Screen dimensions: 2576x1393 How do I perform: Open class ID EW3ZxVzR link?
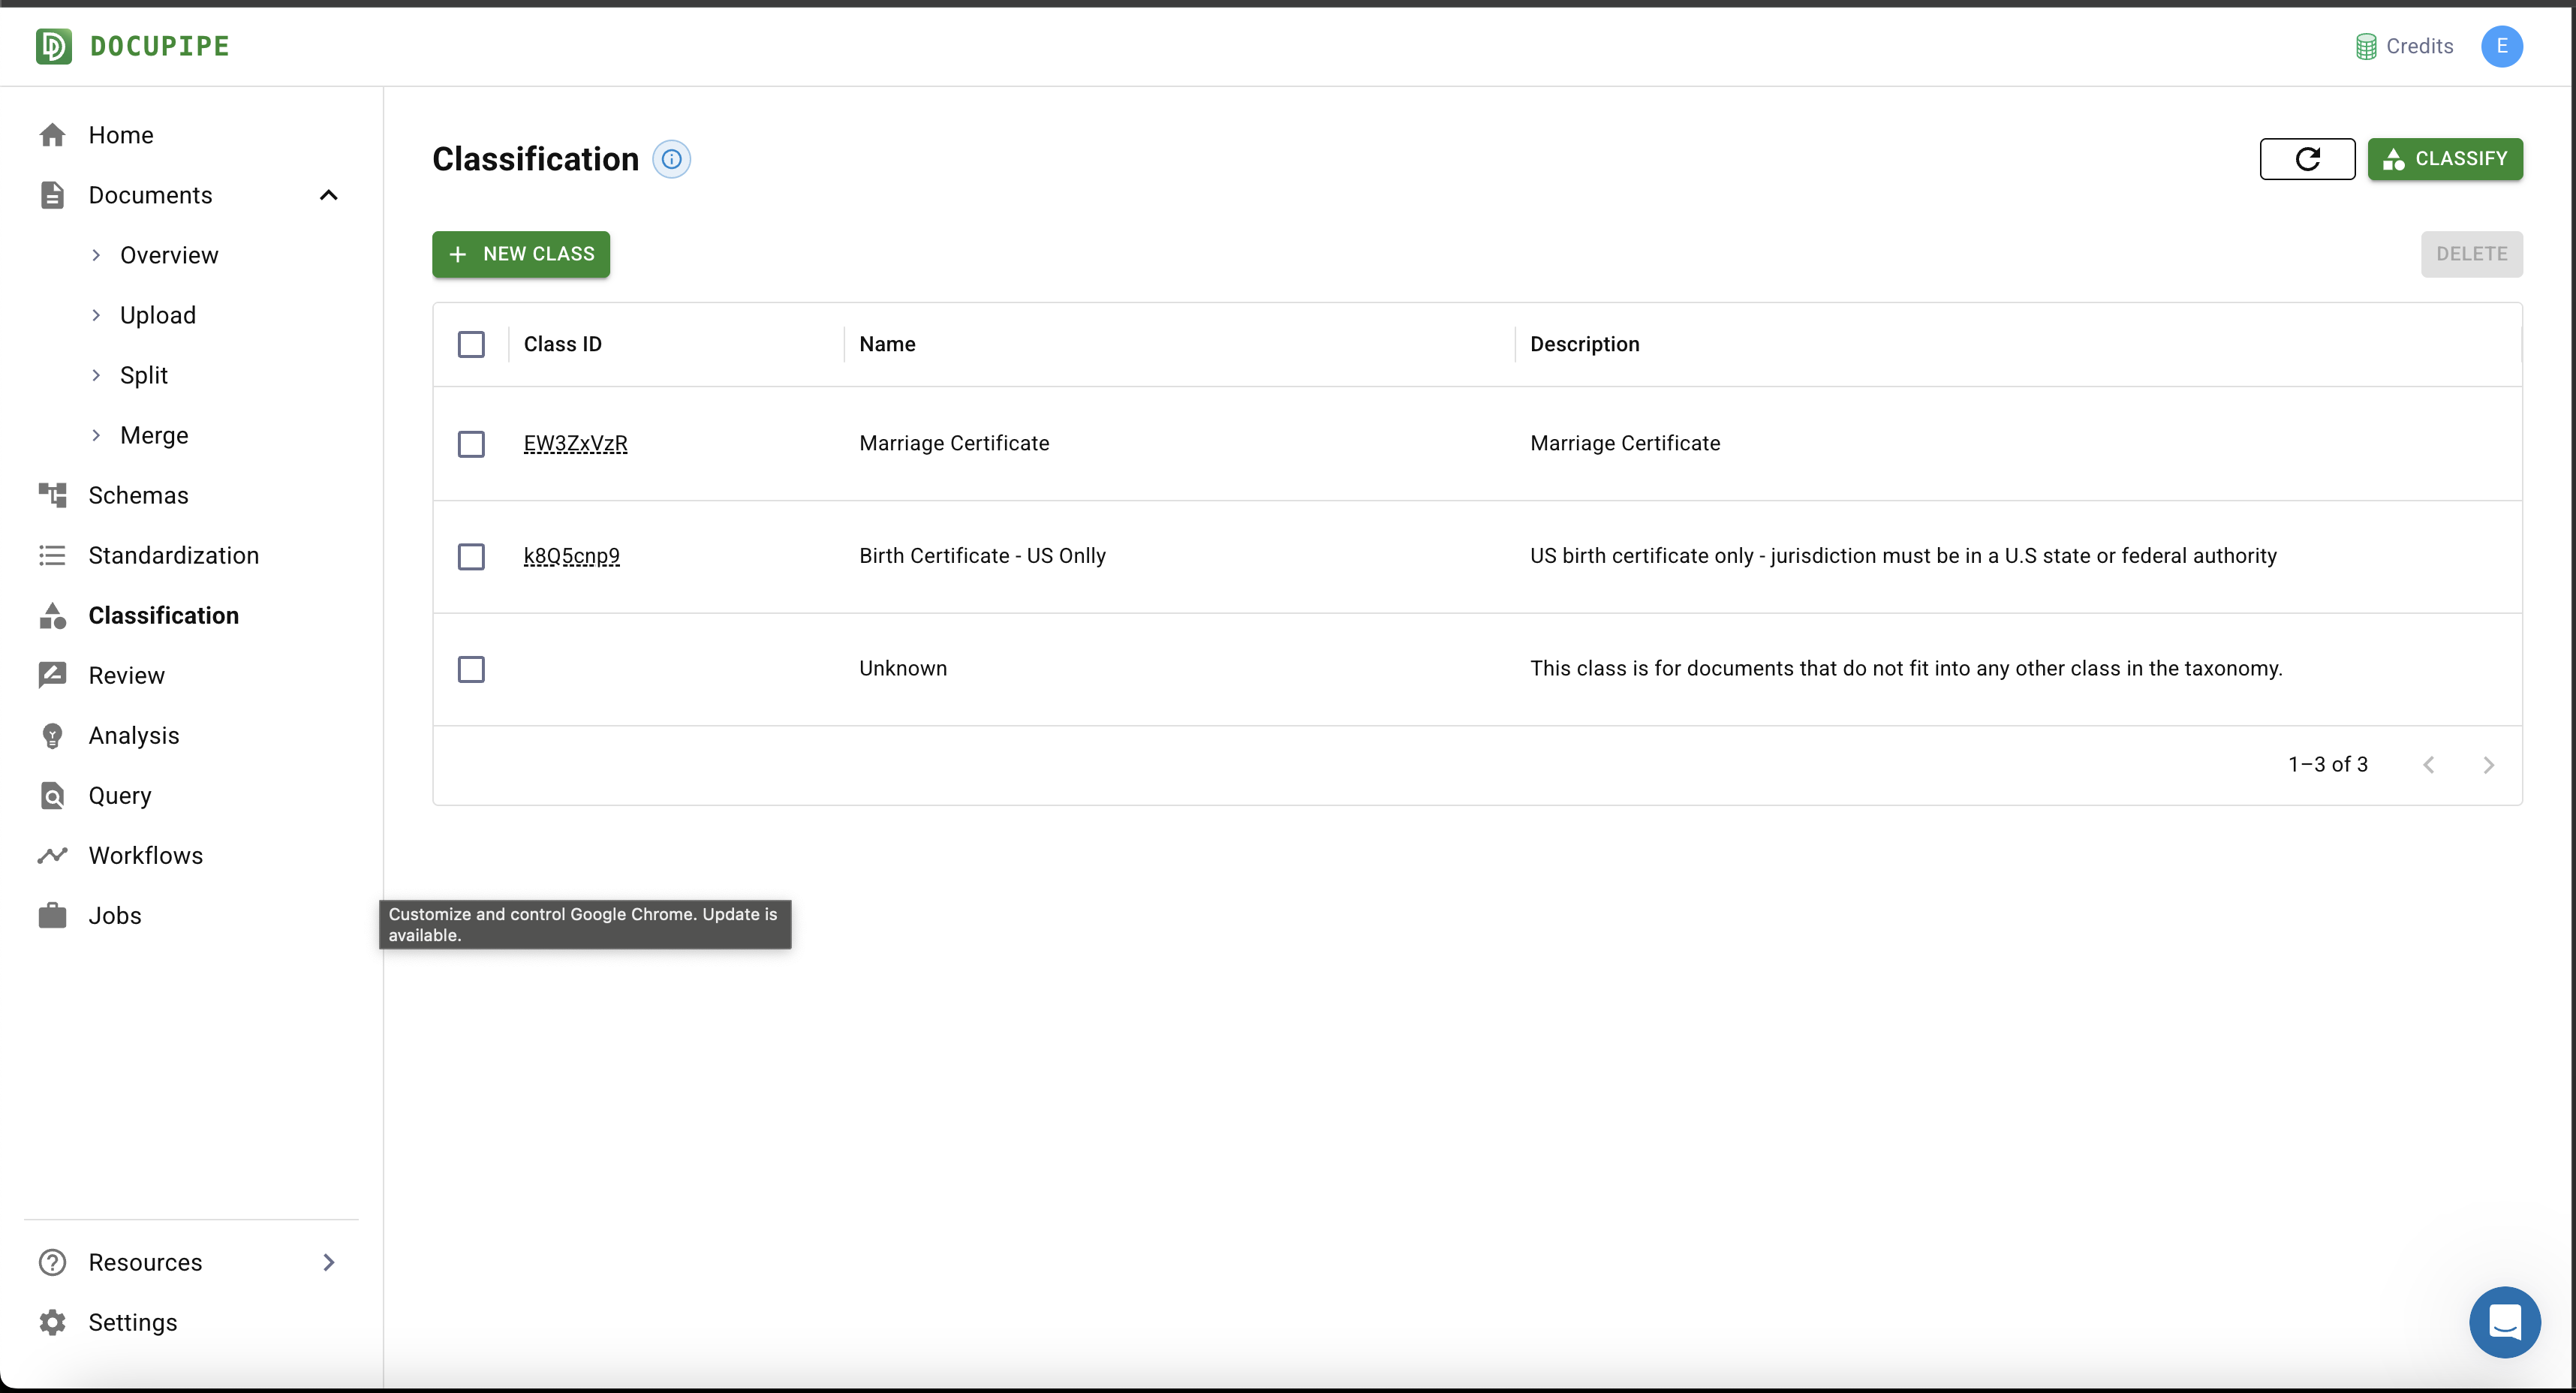pyautogui.click(x=575, y=443)
